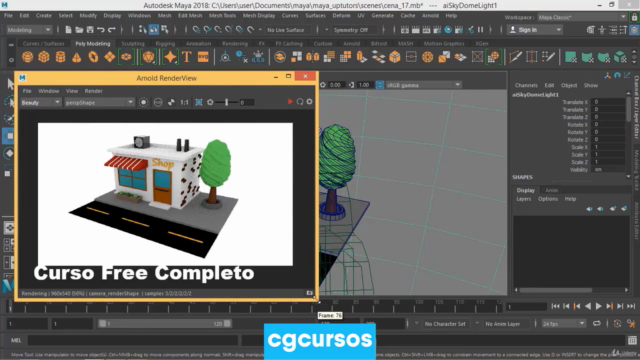Save the scene using the disk icon
Viewport: 640px width, 360px height.
[90, 30]
